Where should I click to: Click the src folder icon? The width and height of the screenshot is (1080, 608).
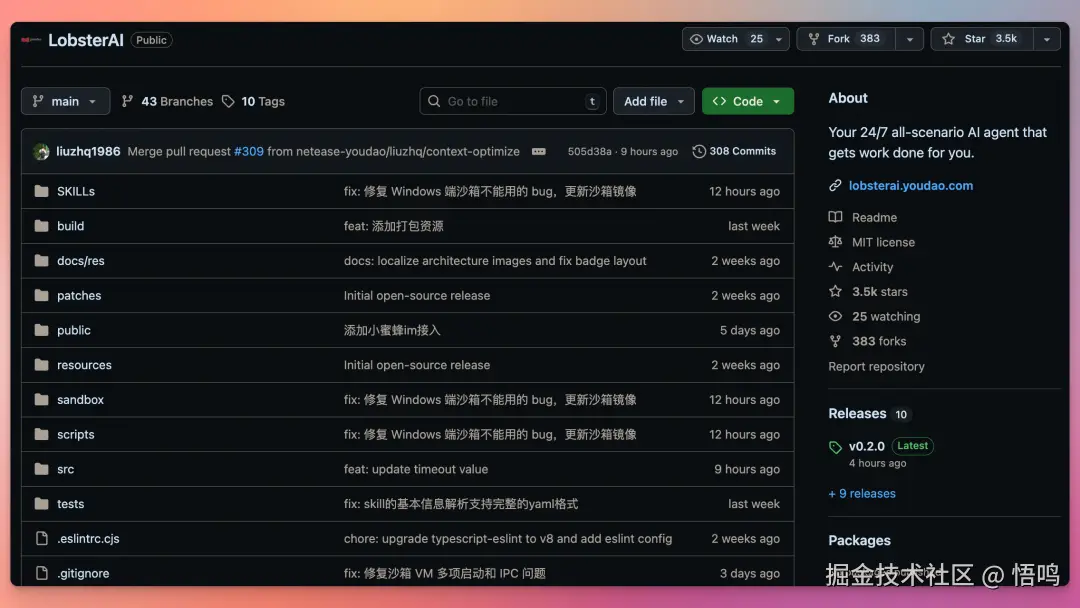[41, 469]
